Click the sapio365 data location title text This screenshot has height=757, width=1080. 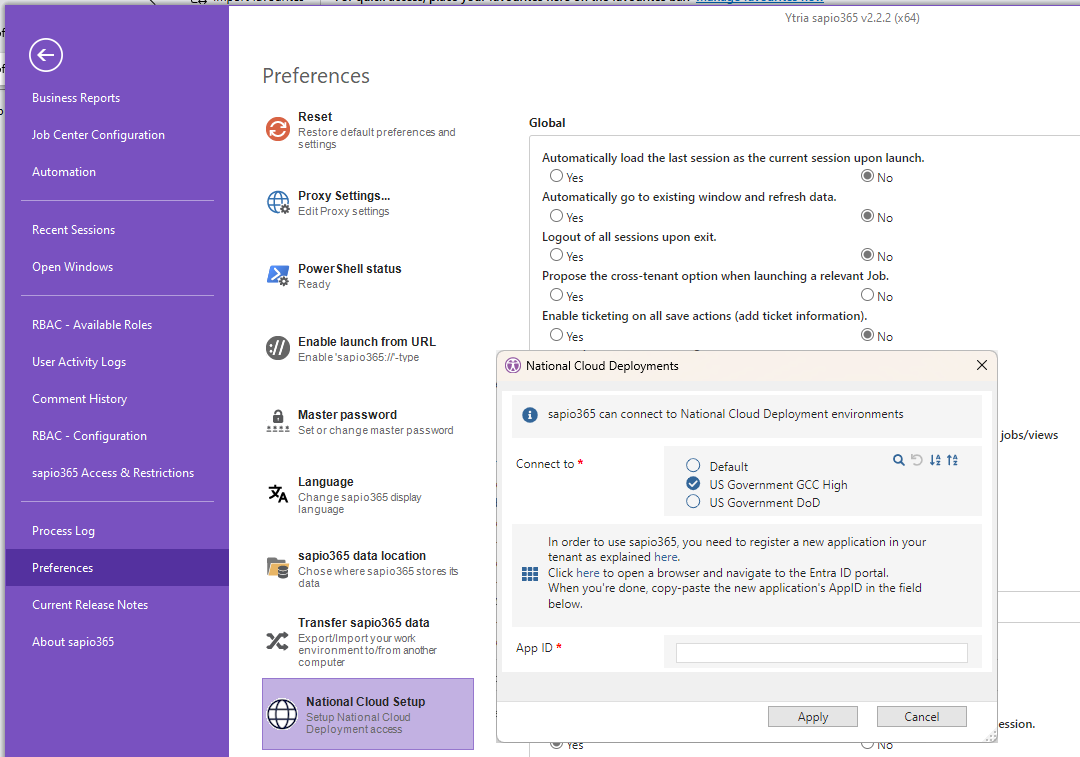362,556
